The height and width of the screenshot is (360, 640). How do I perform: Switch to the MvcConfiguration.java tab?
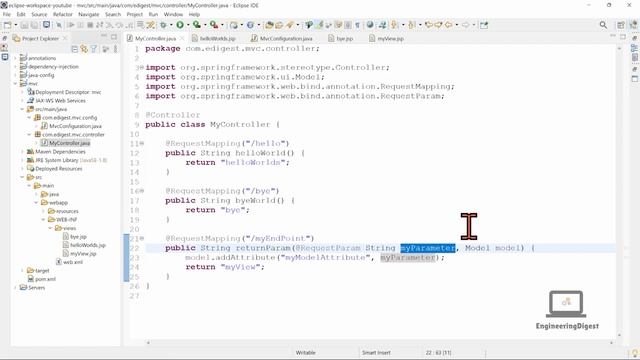point(282,38)
